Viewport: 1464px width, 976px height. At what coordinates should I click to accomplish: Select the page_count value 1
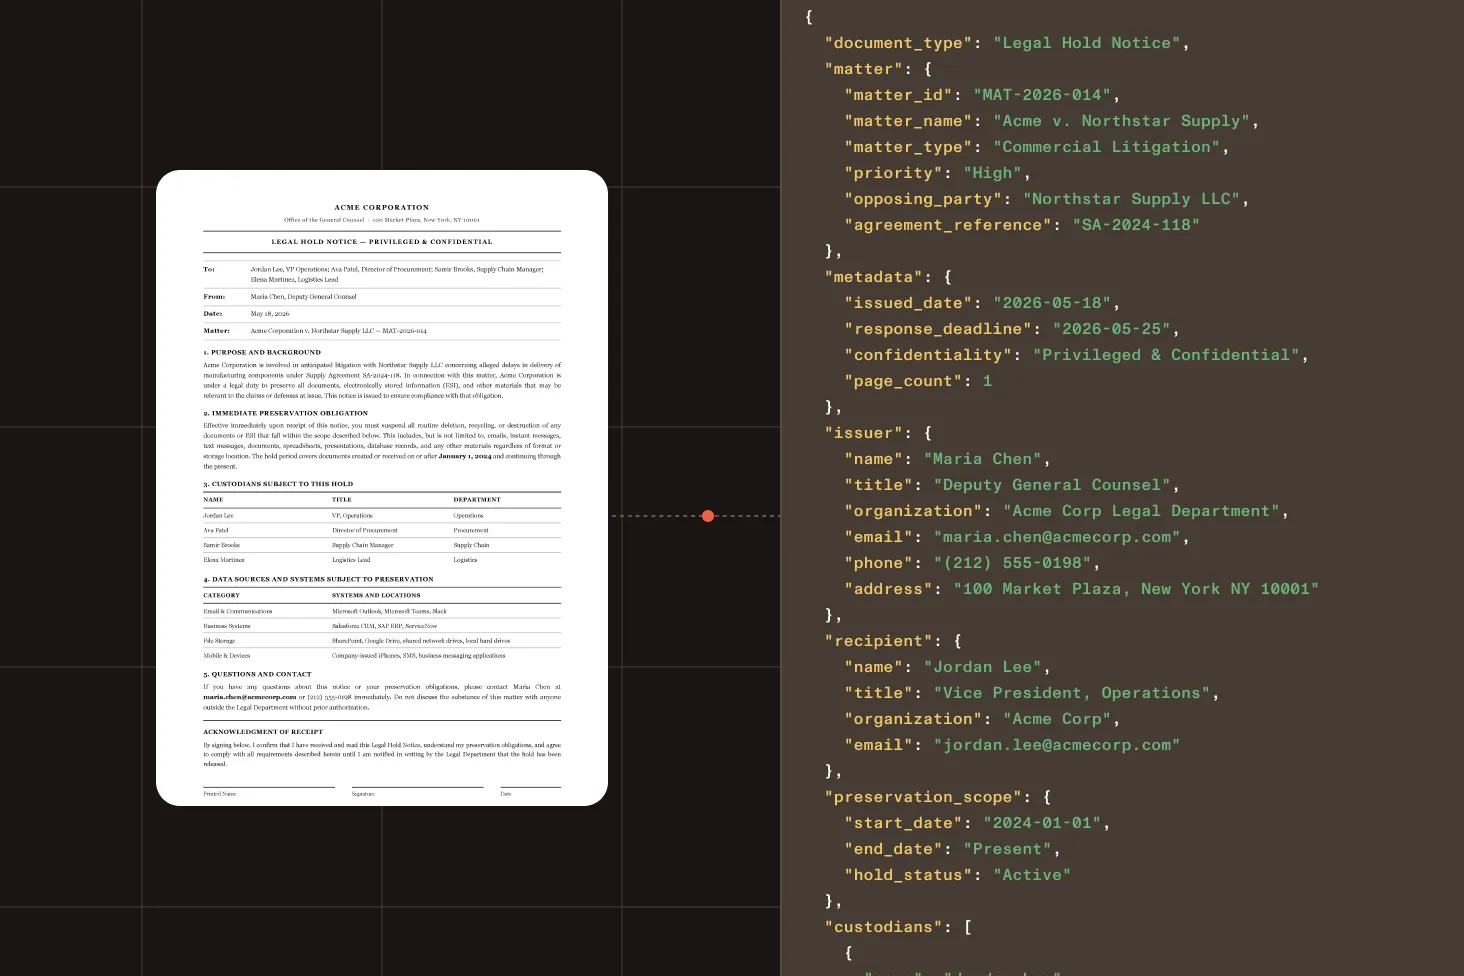987,381
